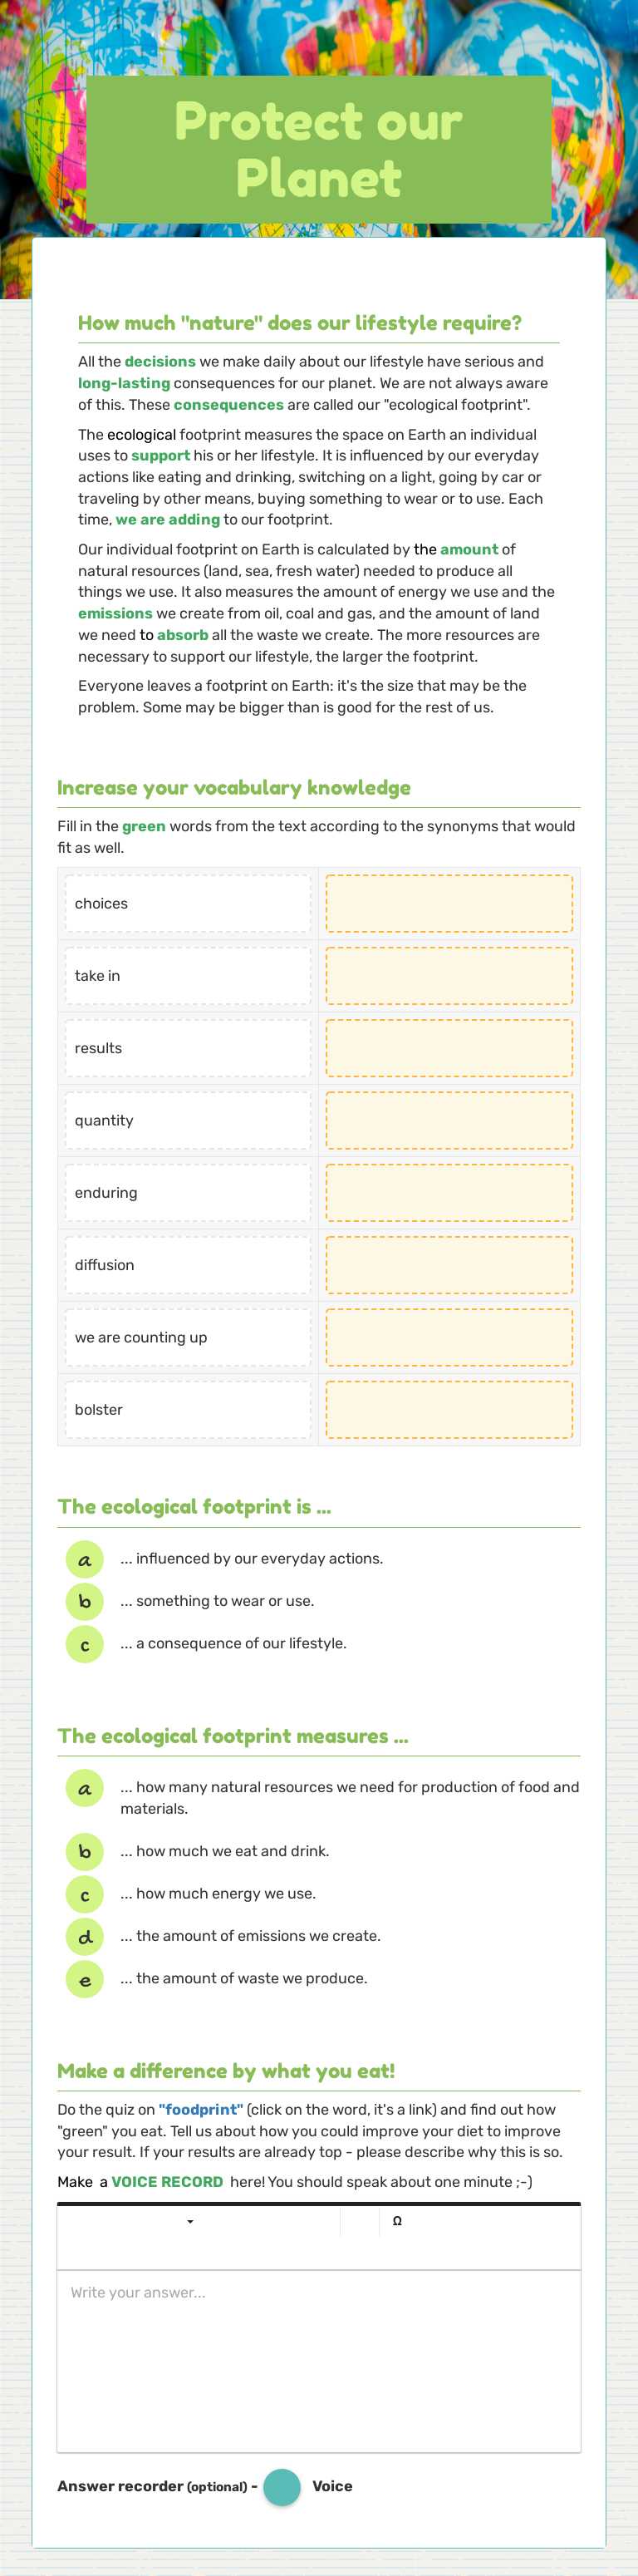Screen dimensions: 638x2576
Task: Click the blank box beside "quantity"
Action: click(x=448, y=1120)
